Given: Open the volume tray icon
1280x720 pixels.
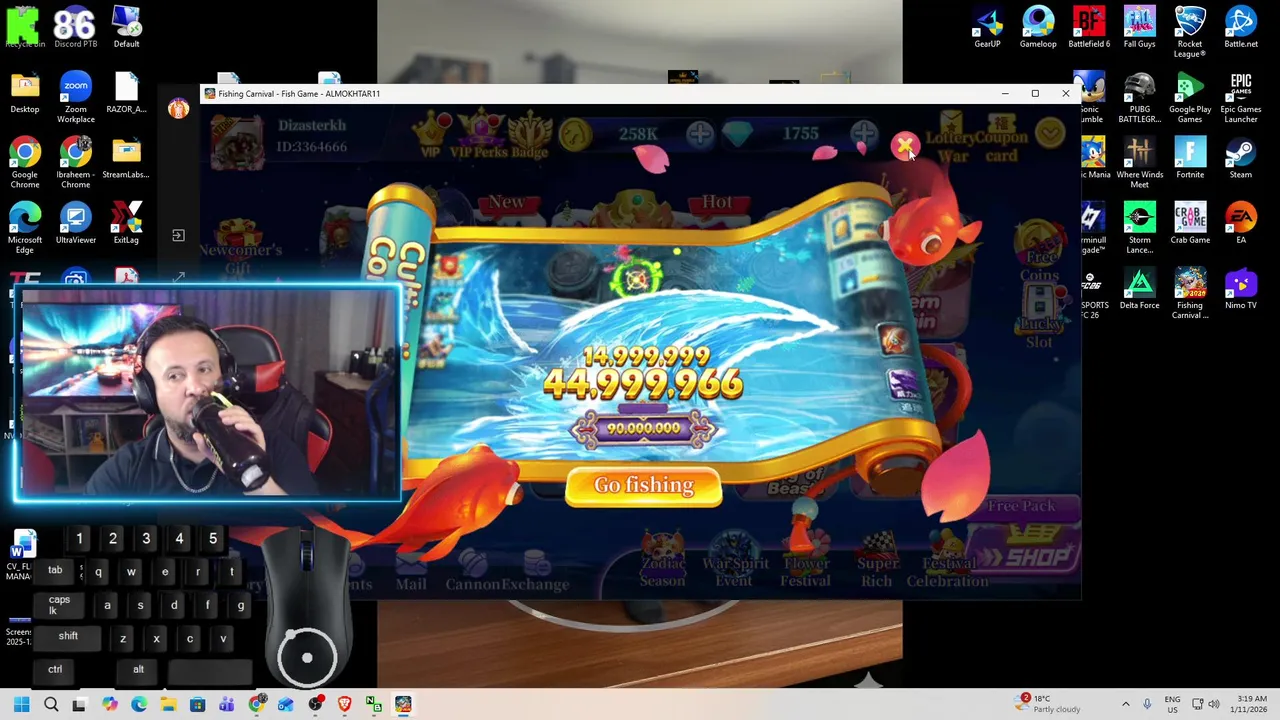Looking at the screenshot, I should point(1214,704).
